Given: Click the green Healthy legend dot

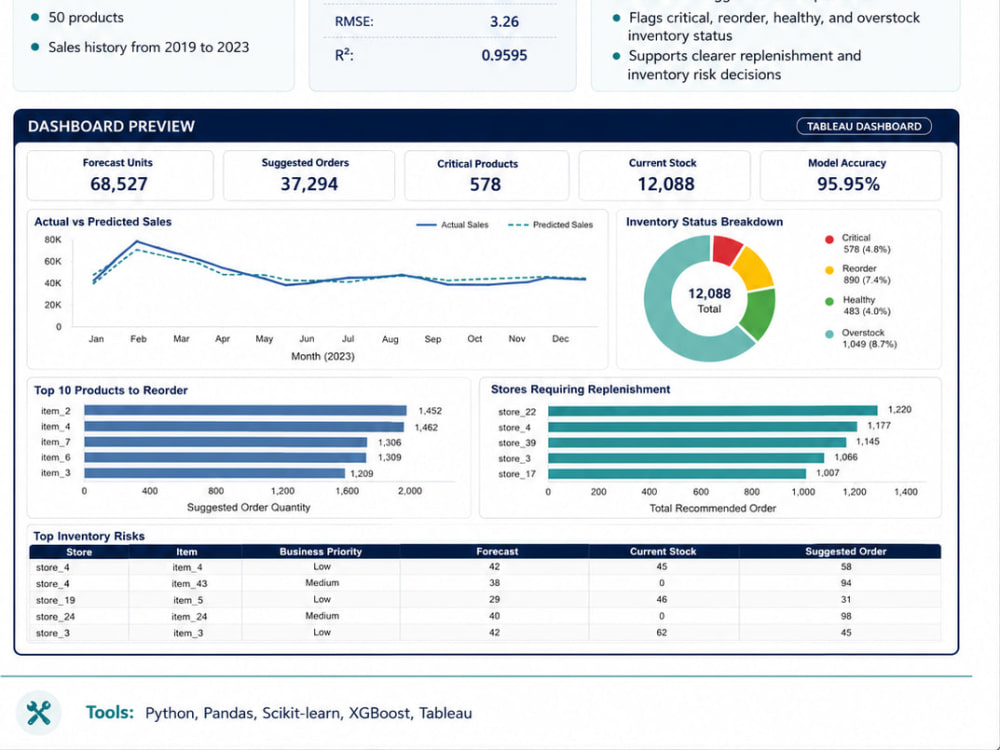Looking at the screenshot, I should tap(829, 302).
